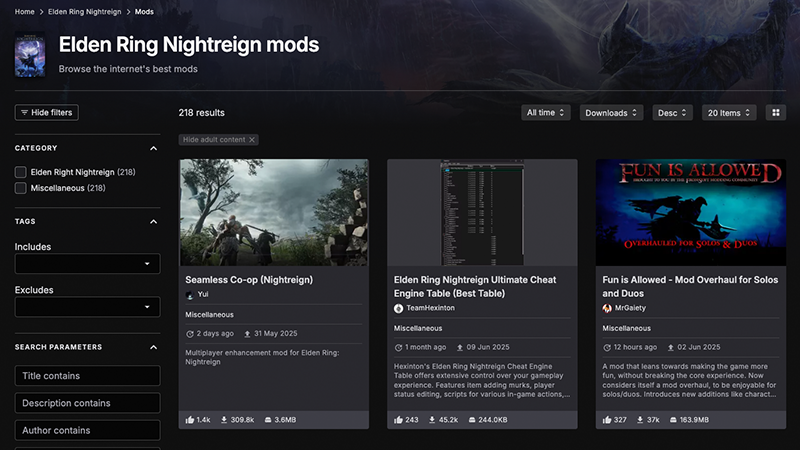Collapse the Search Parameters section

point(154,347)
